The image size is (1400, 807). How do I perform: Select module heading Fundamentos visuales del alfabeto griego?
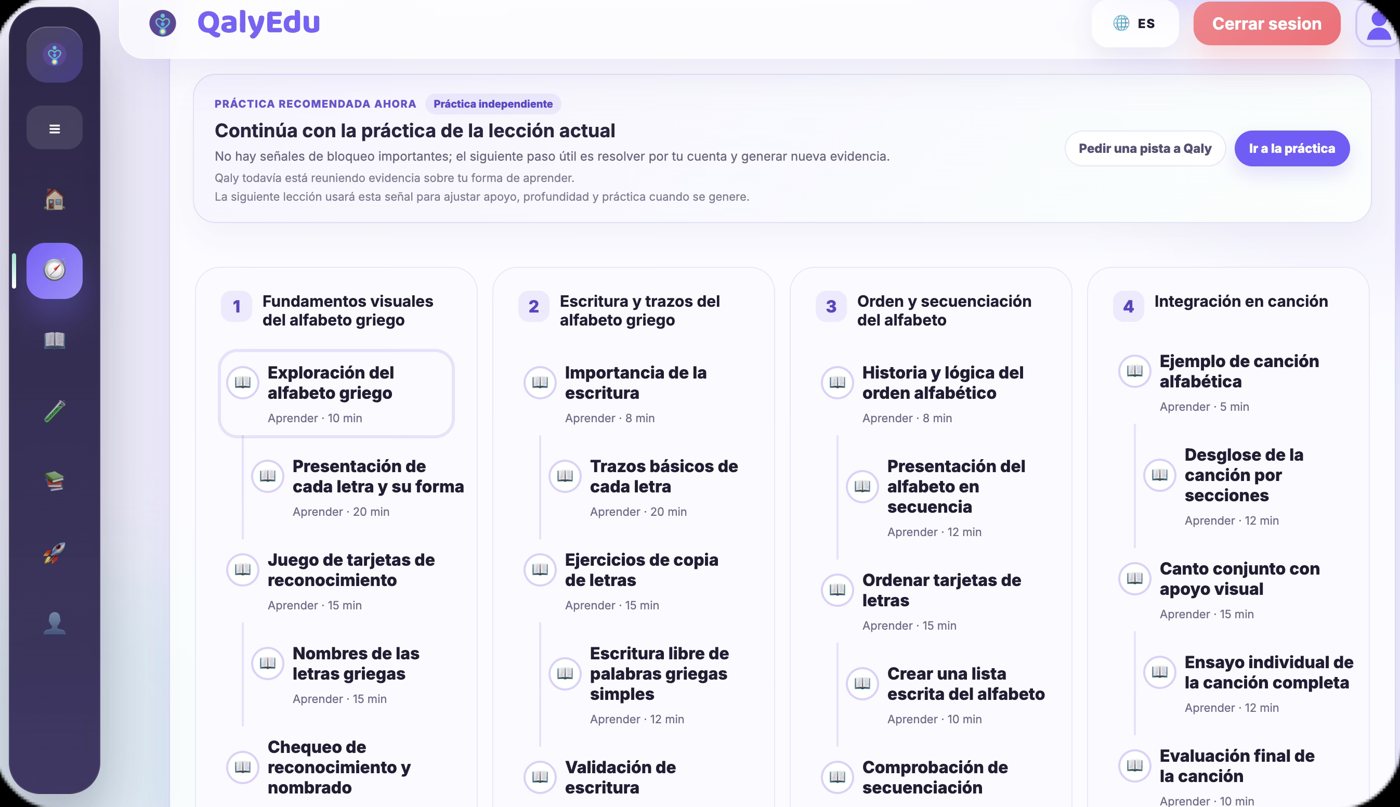click(348, 310)
